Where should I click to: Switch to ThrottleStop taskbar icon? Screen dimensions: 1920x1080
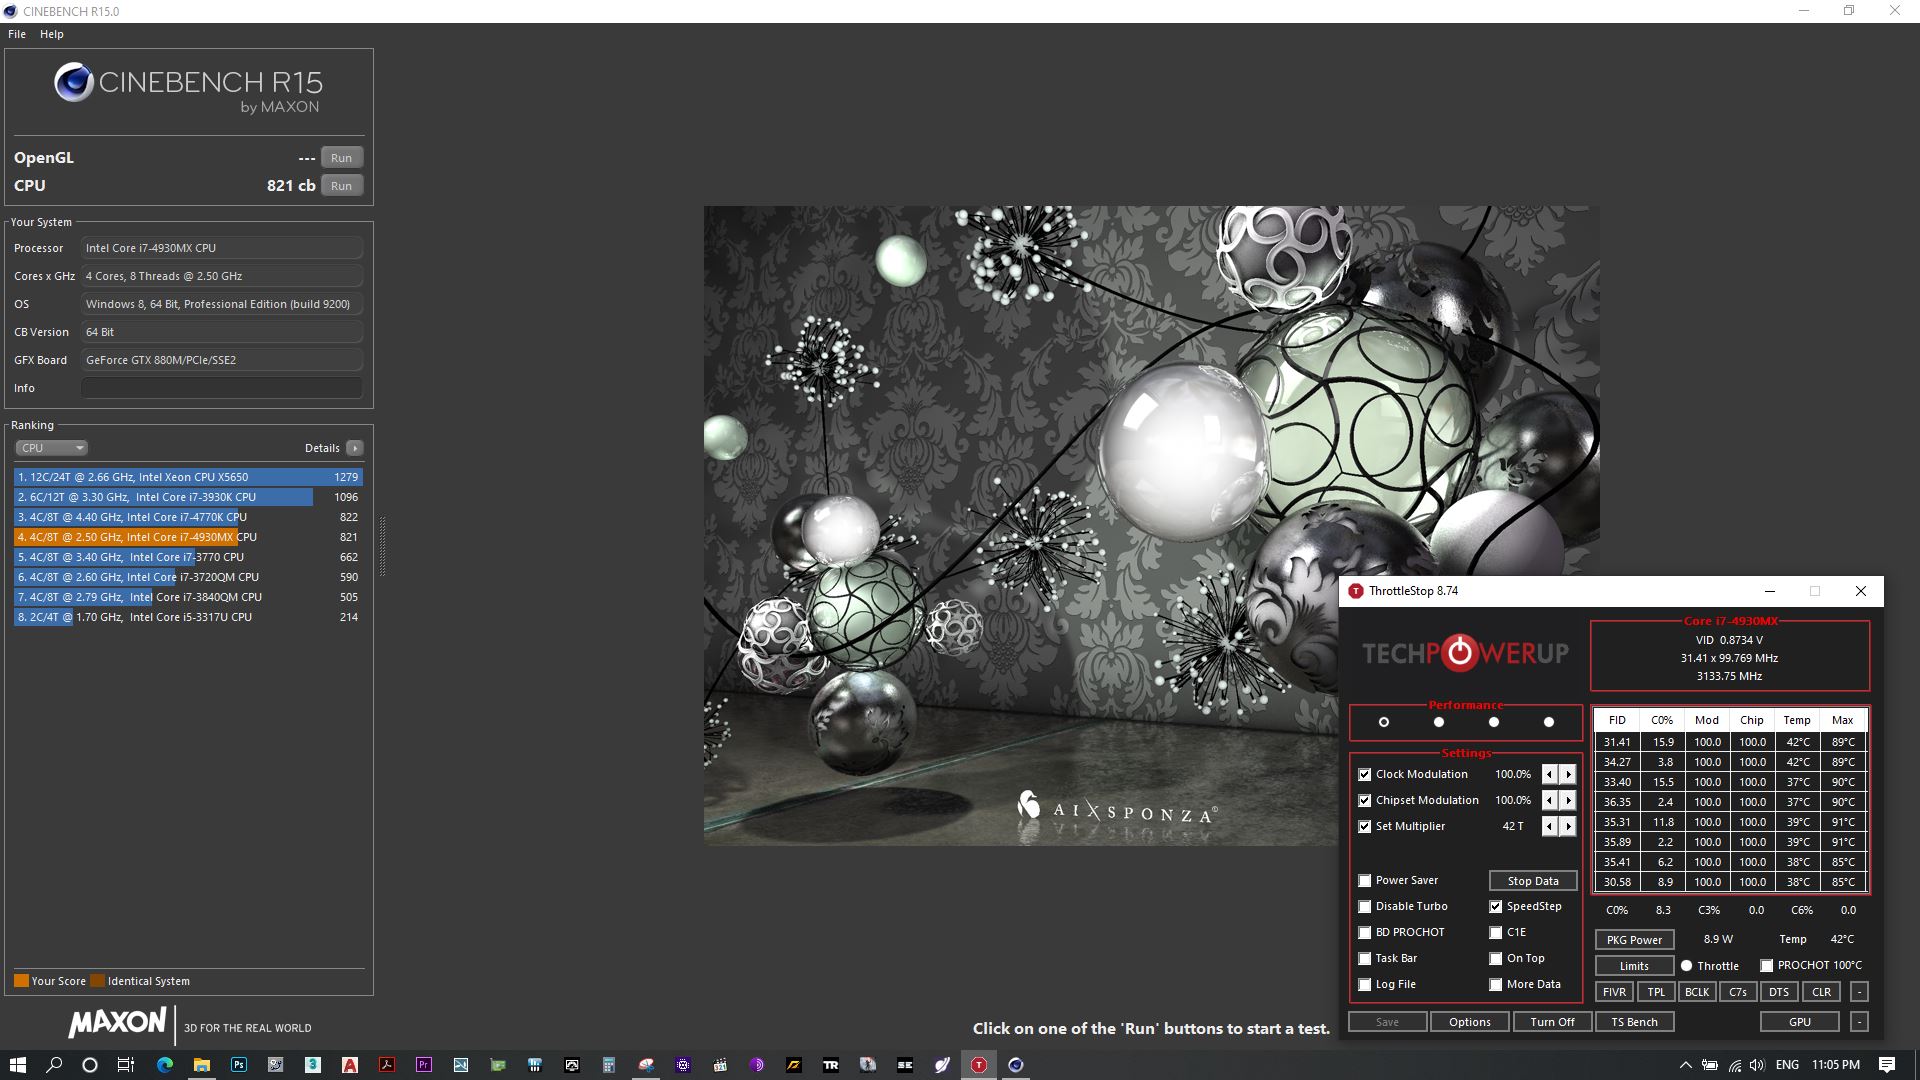coord(979,1065)
